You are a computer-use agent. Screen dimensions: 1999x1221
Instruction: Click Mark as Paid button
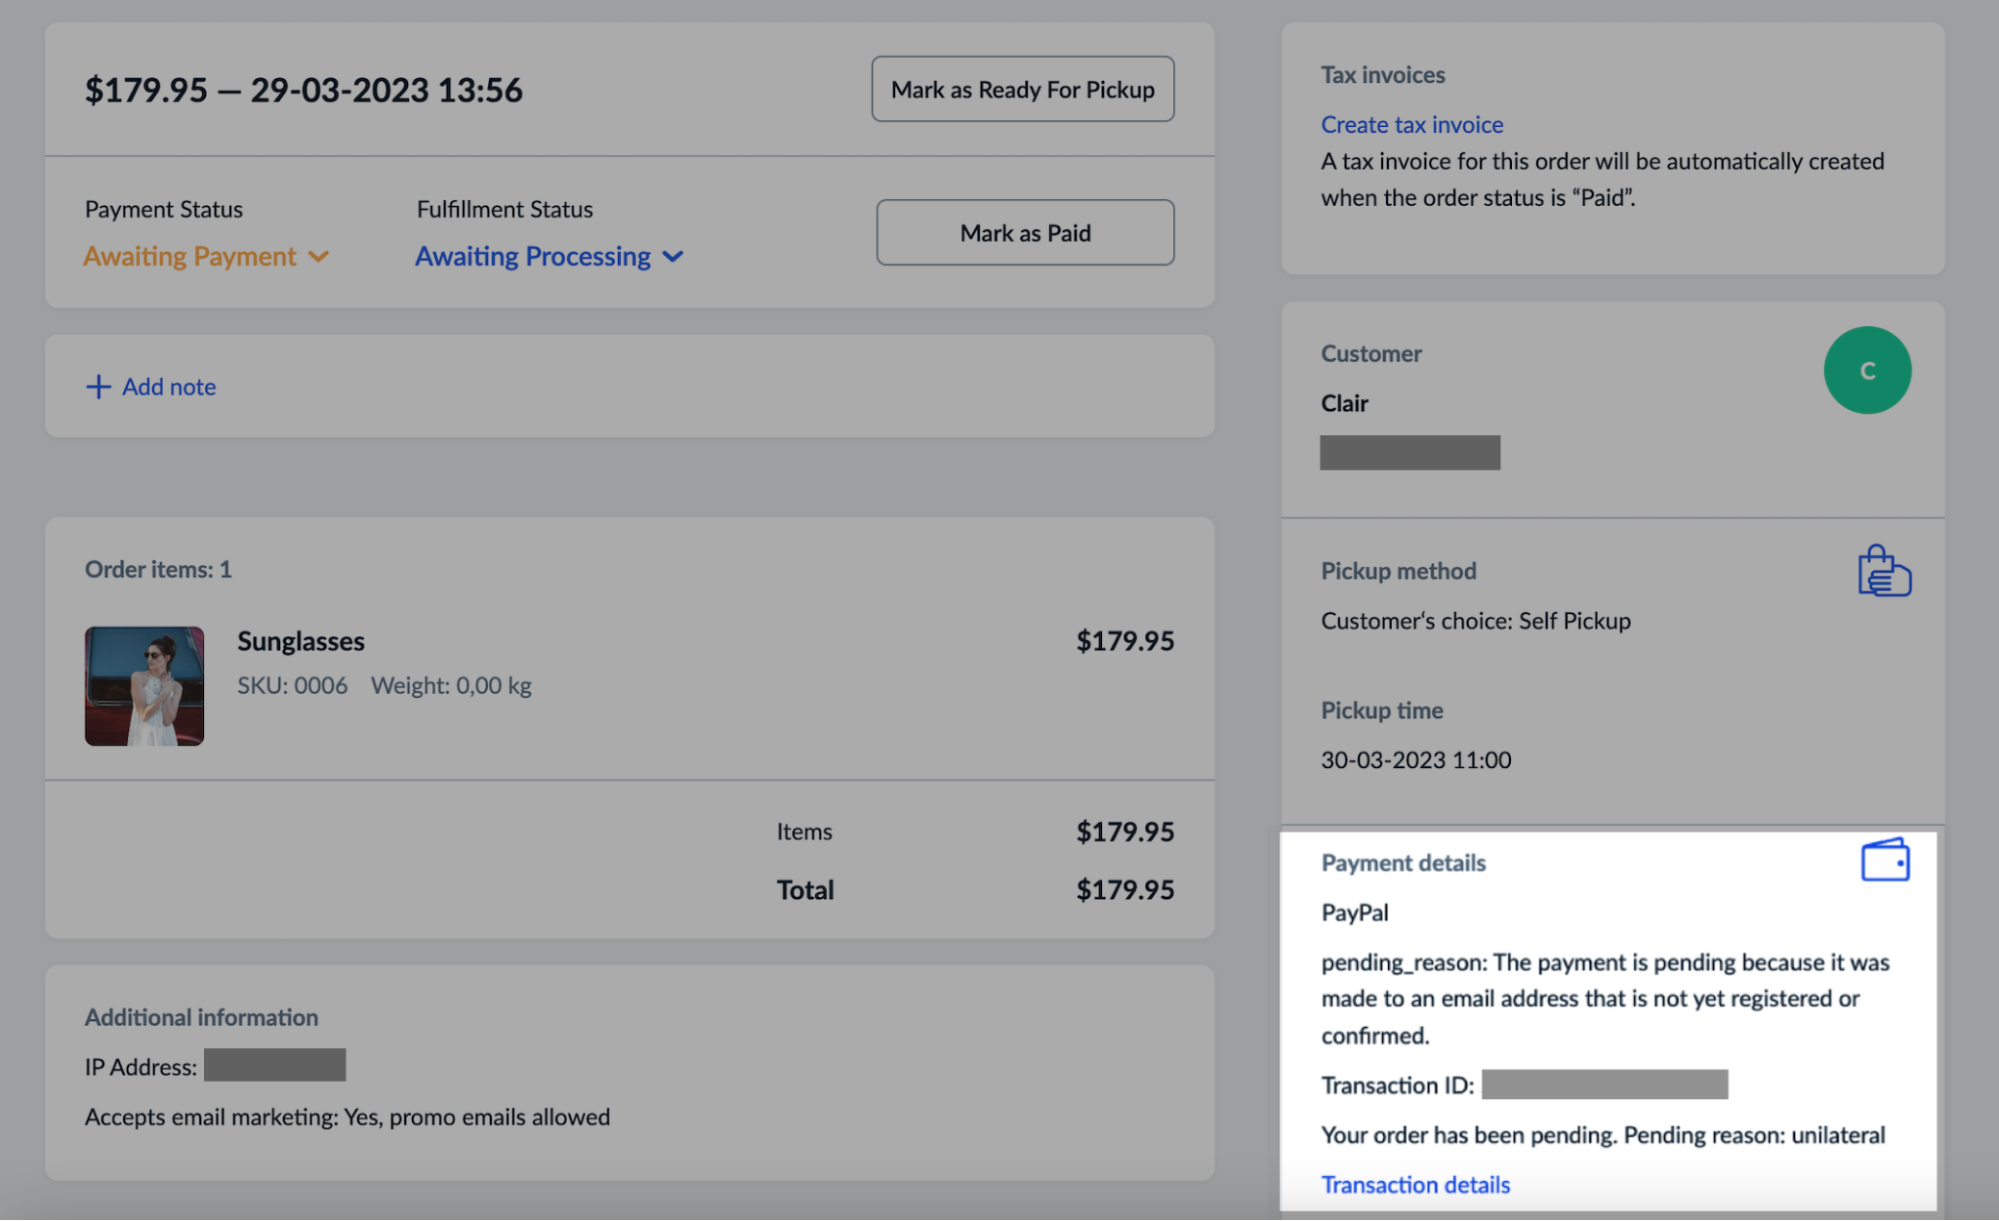click(x=1025, y=231)
